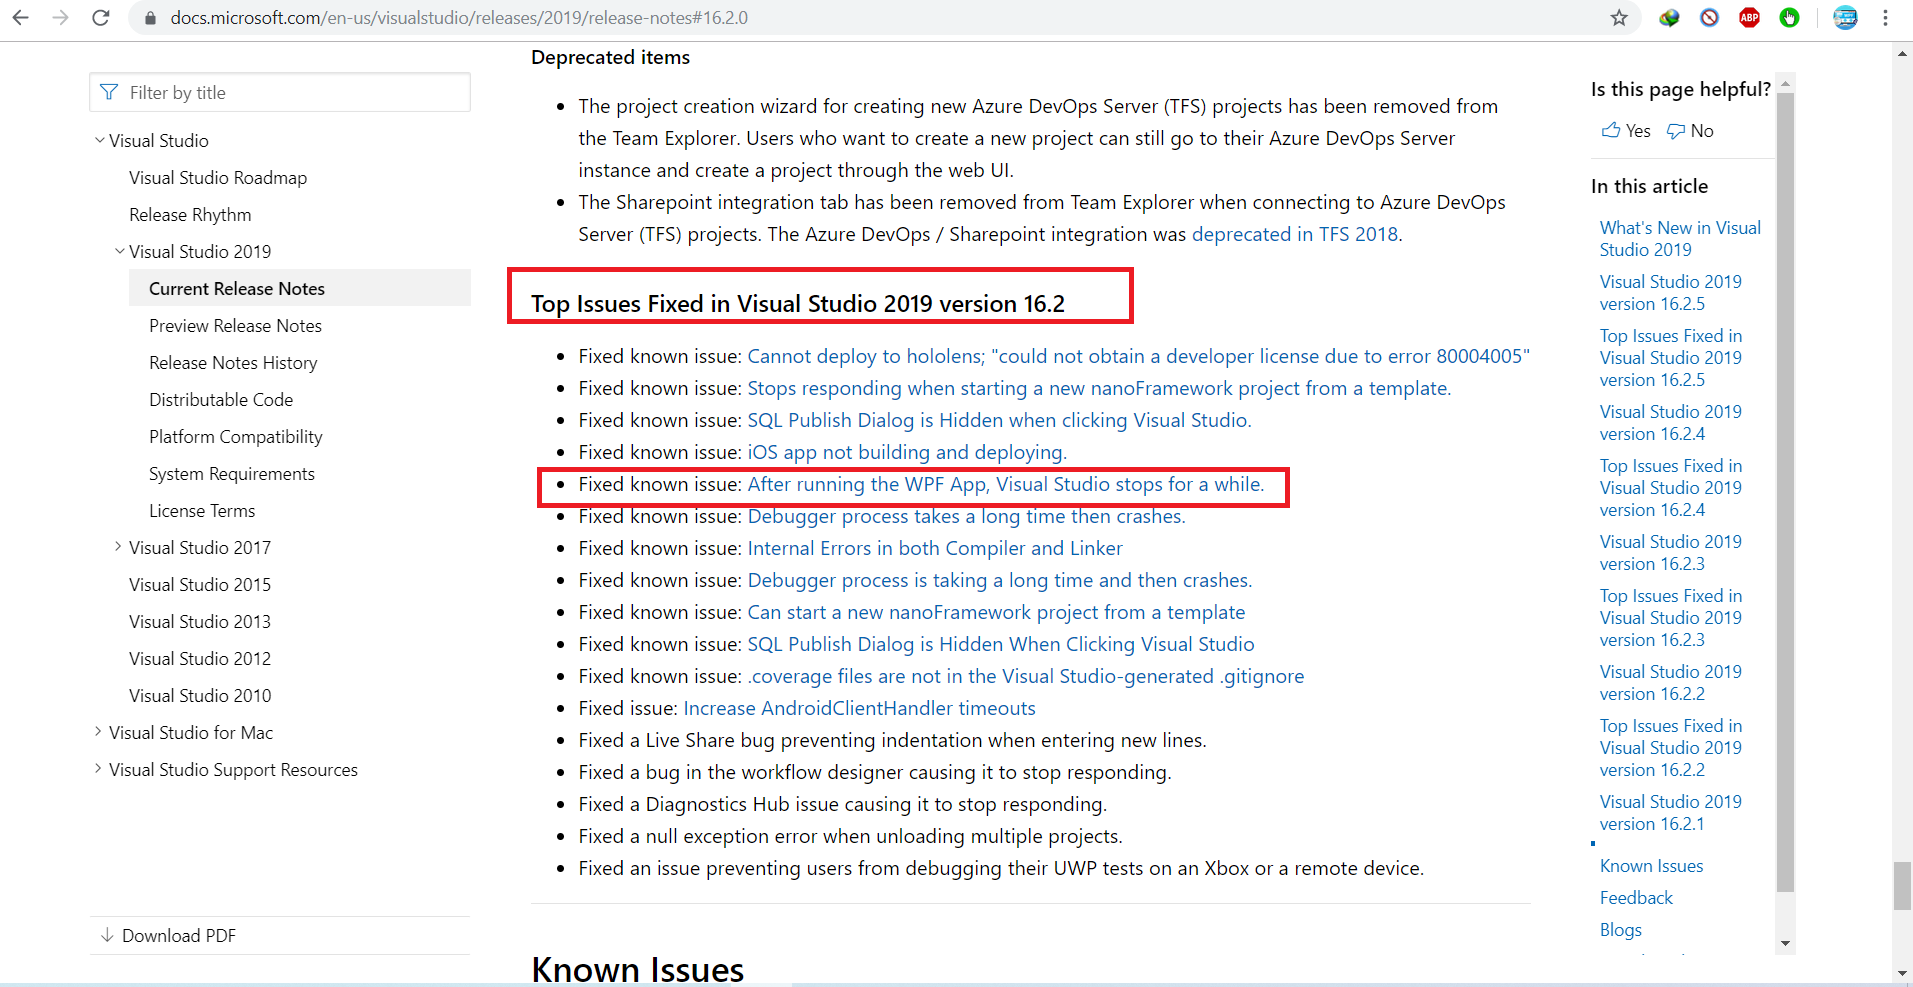
Task: Open Visual Studio 2010 section
Action: coord(200,696)
